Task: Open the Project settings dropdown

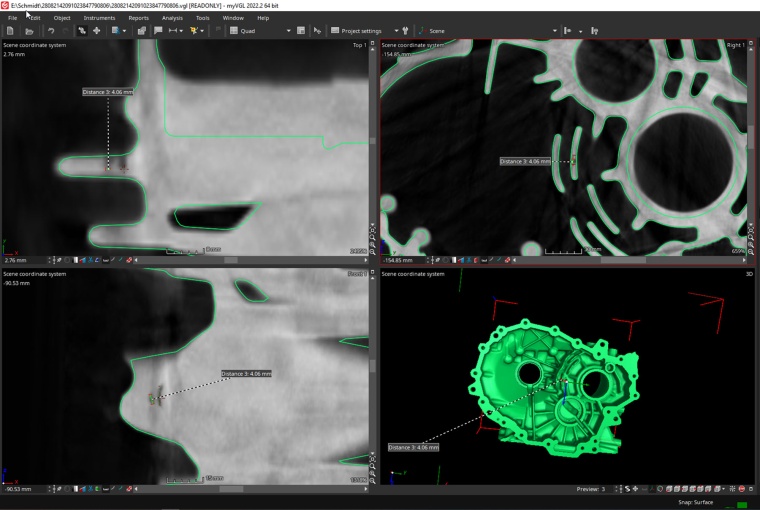Action: coord(396,31)
